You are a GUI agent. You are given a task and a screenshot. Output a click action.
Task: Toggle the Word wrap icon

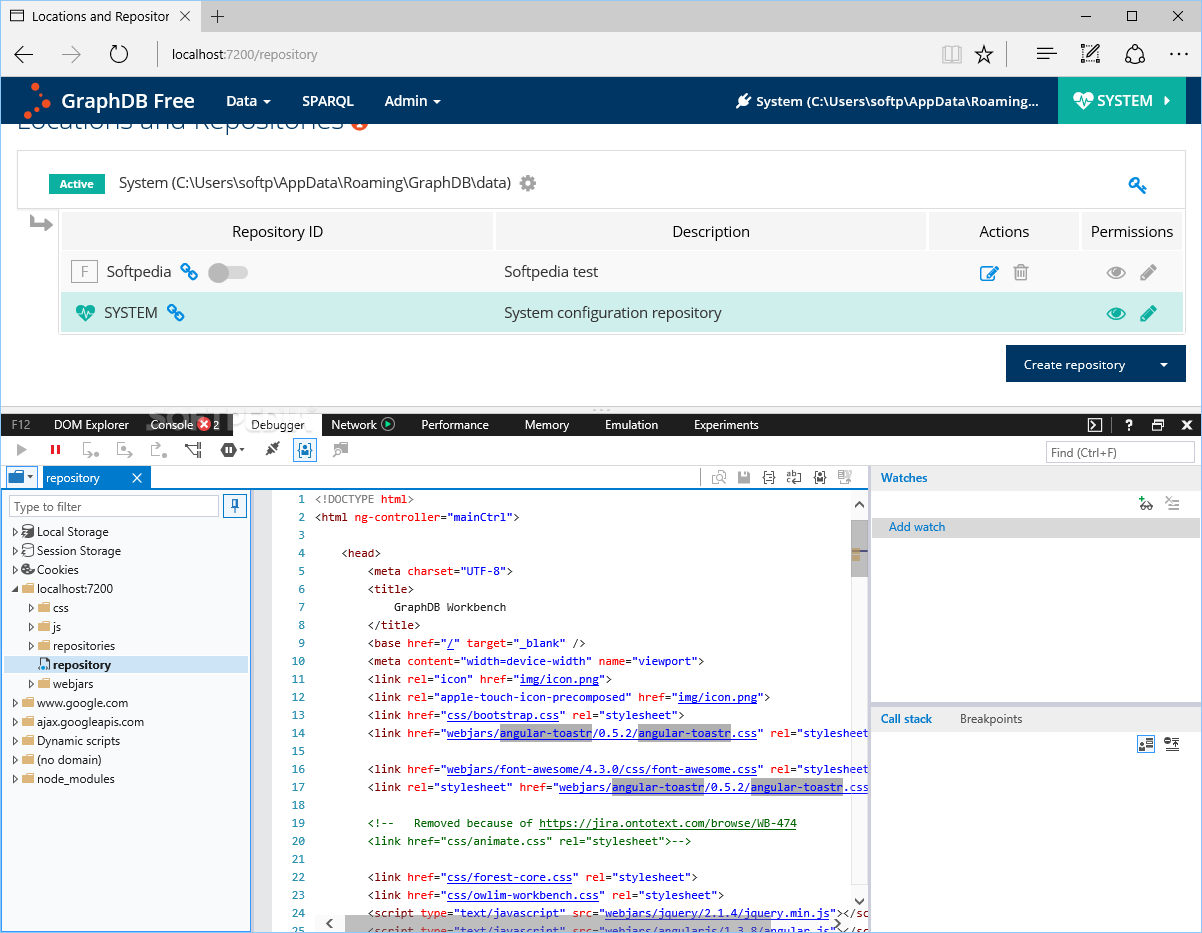point(794,478)
